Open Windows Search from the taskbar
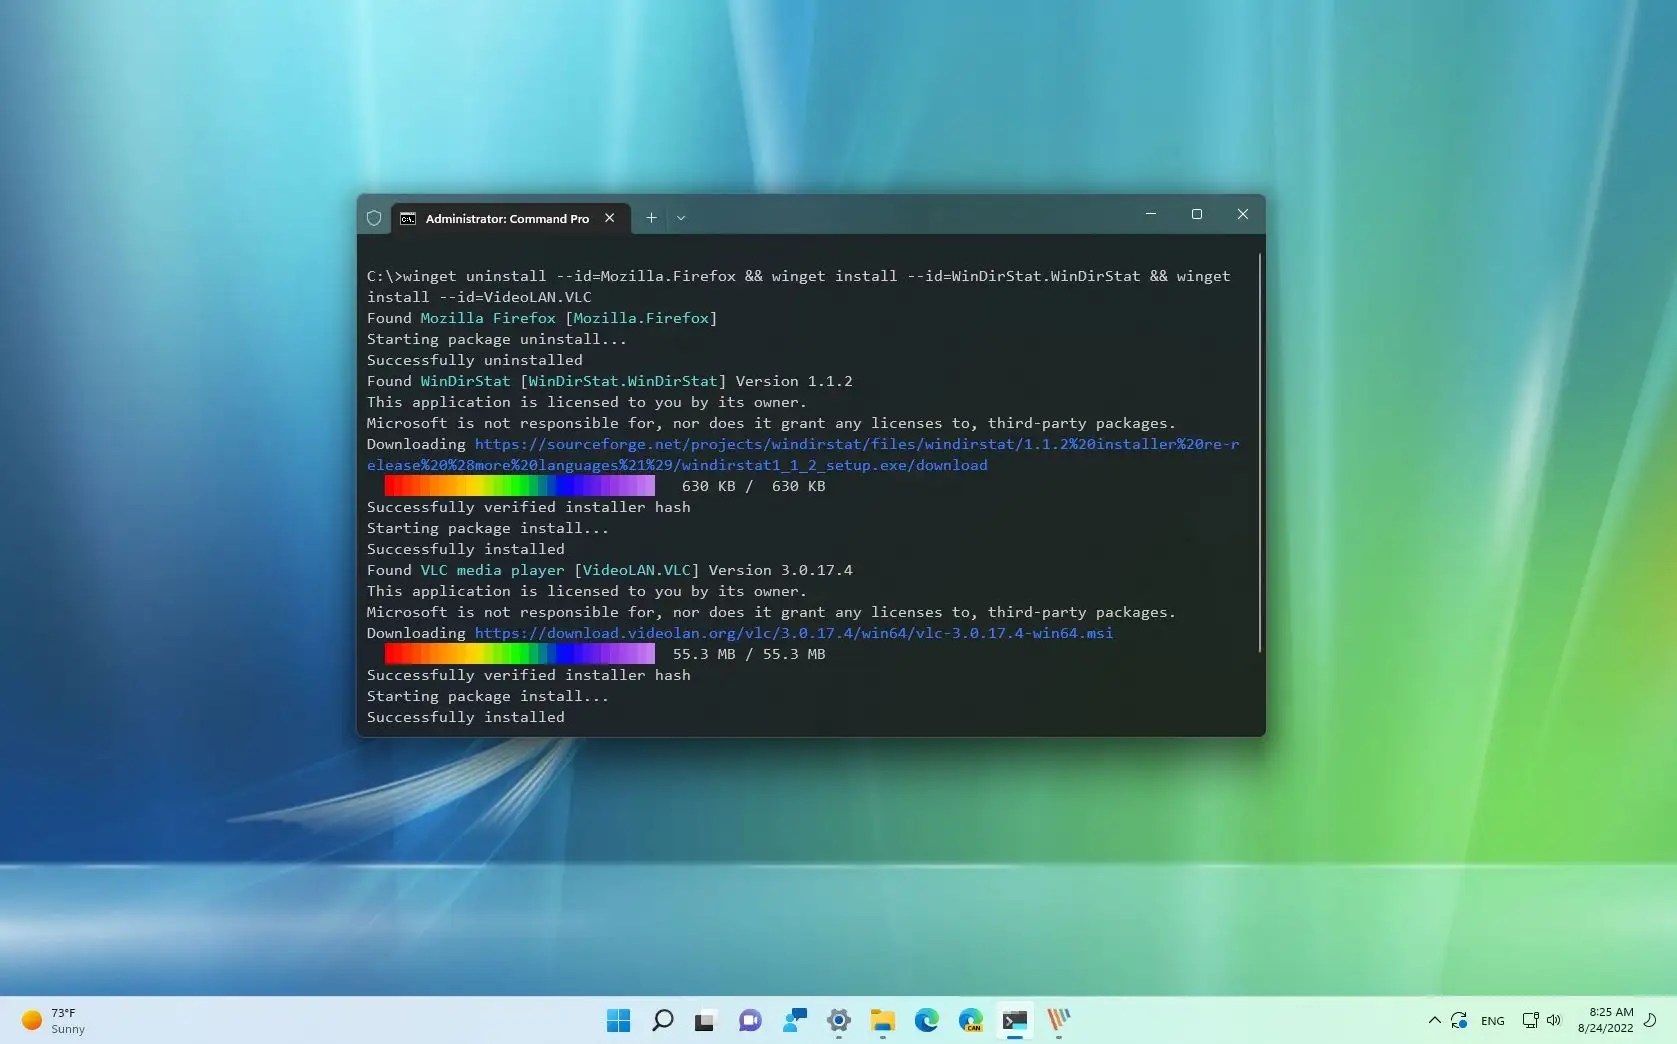The image size is (1677, 1044). click(662, 1021)
